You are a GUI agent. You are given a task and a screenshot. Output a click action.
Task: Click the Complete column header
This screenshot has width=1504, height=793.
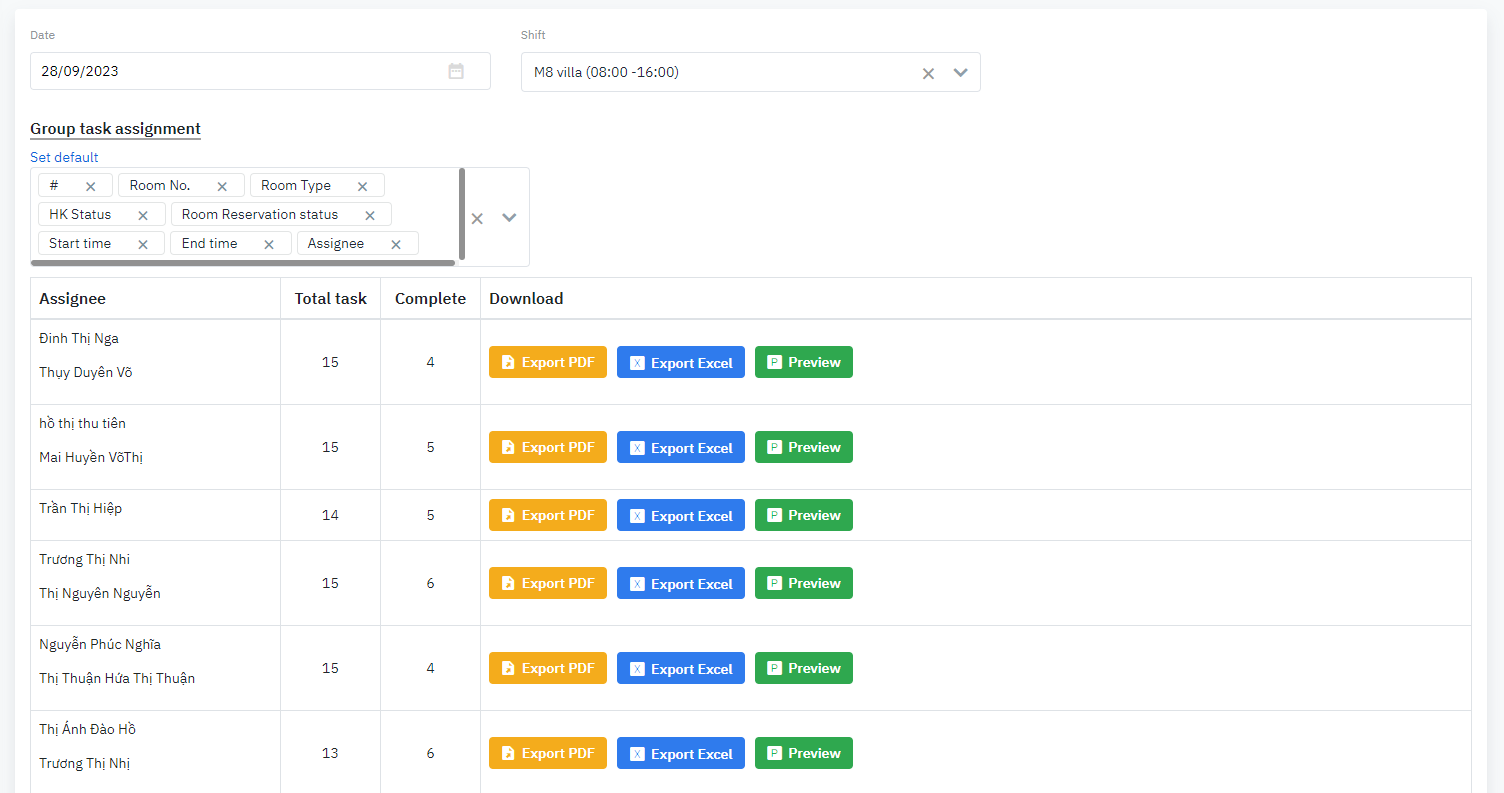[x=431, y=299]
